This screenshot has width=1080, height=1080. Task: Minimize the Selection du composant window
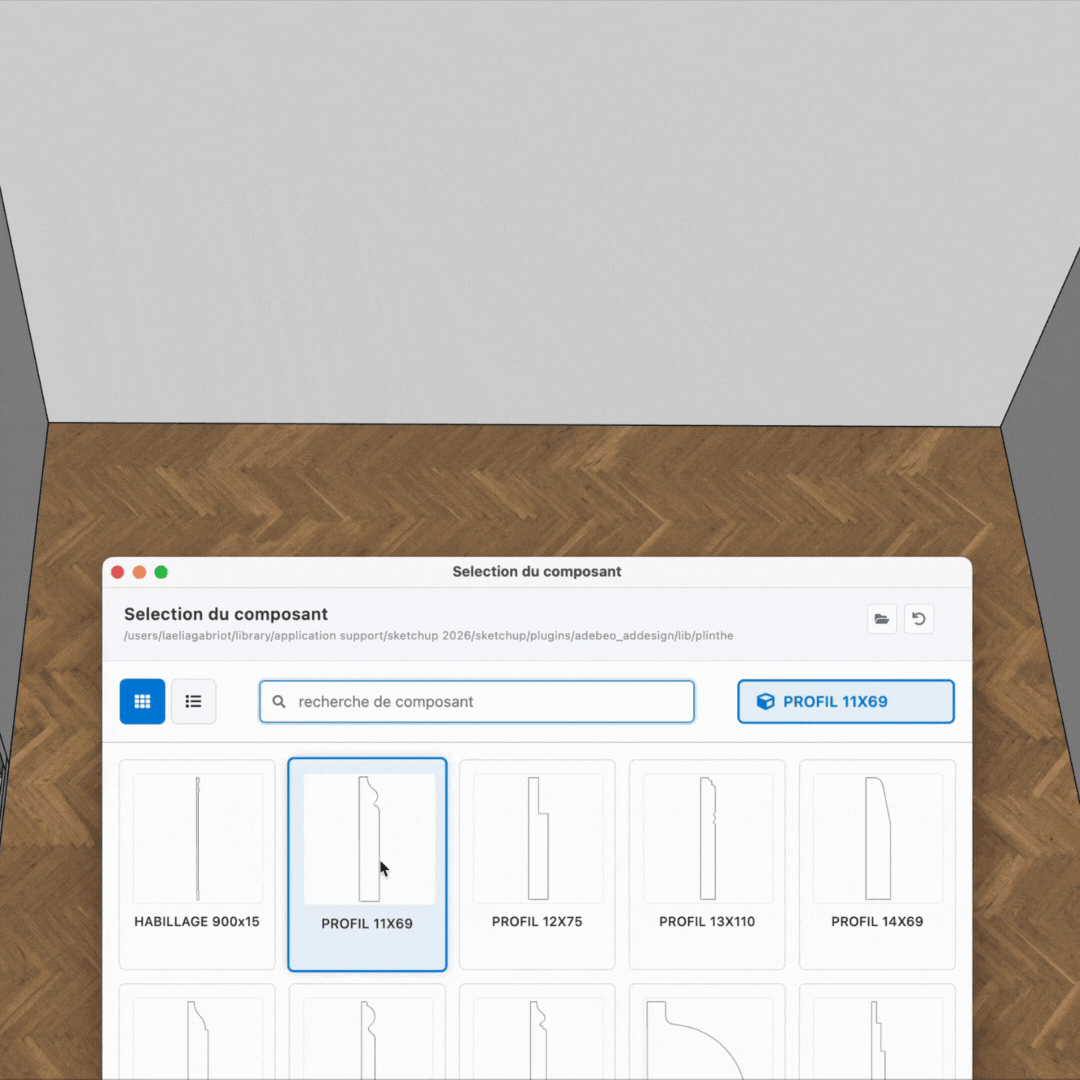[x=139, y=572]
